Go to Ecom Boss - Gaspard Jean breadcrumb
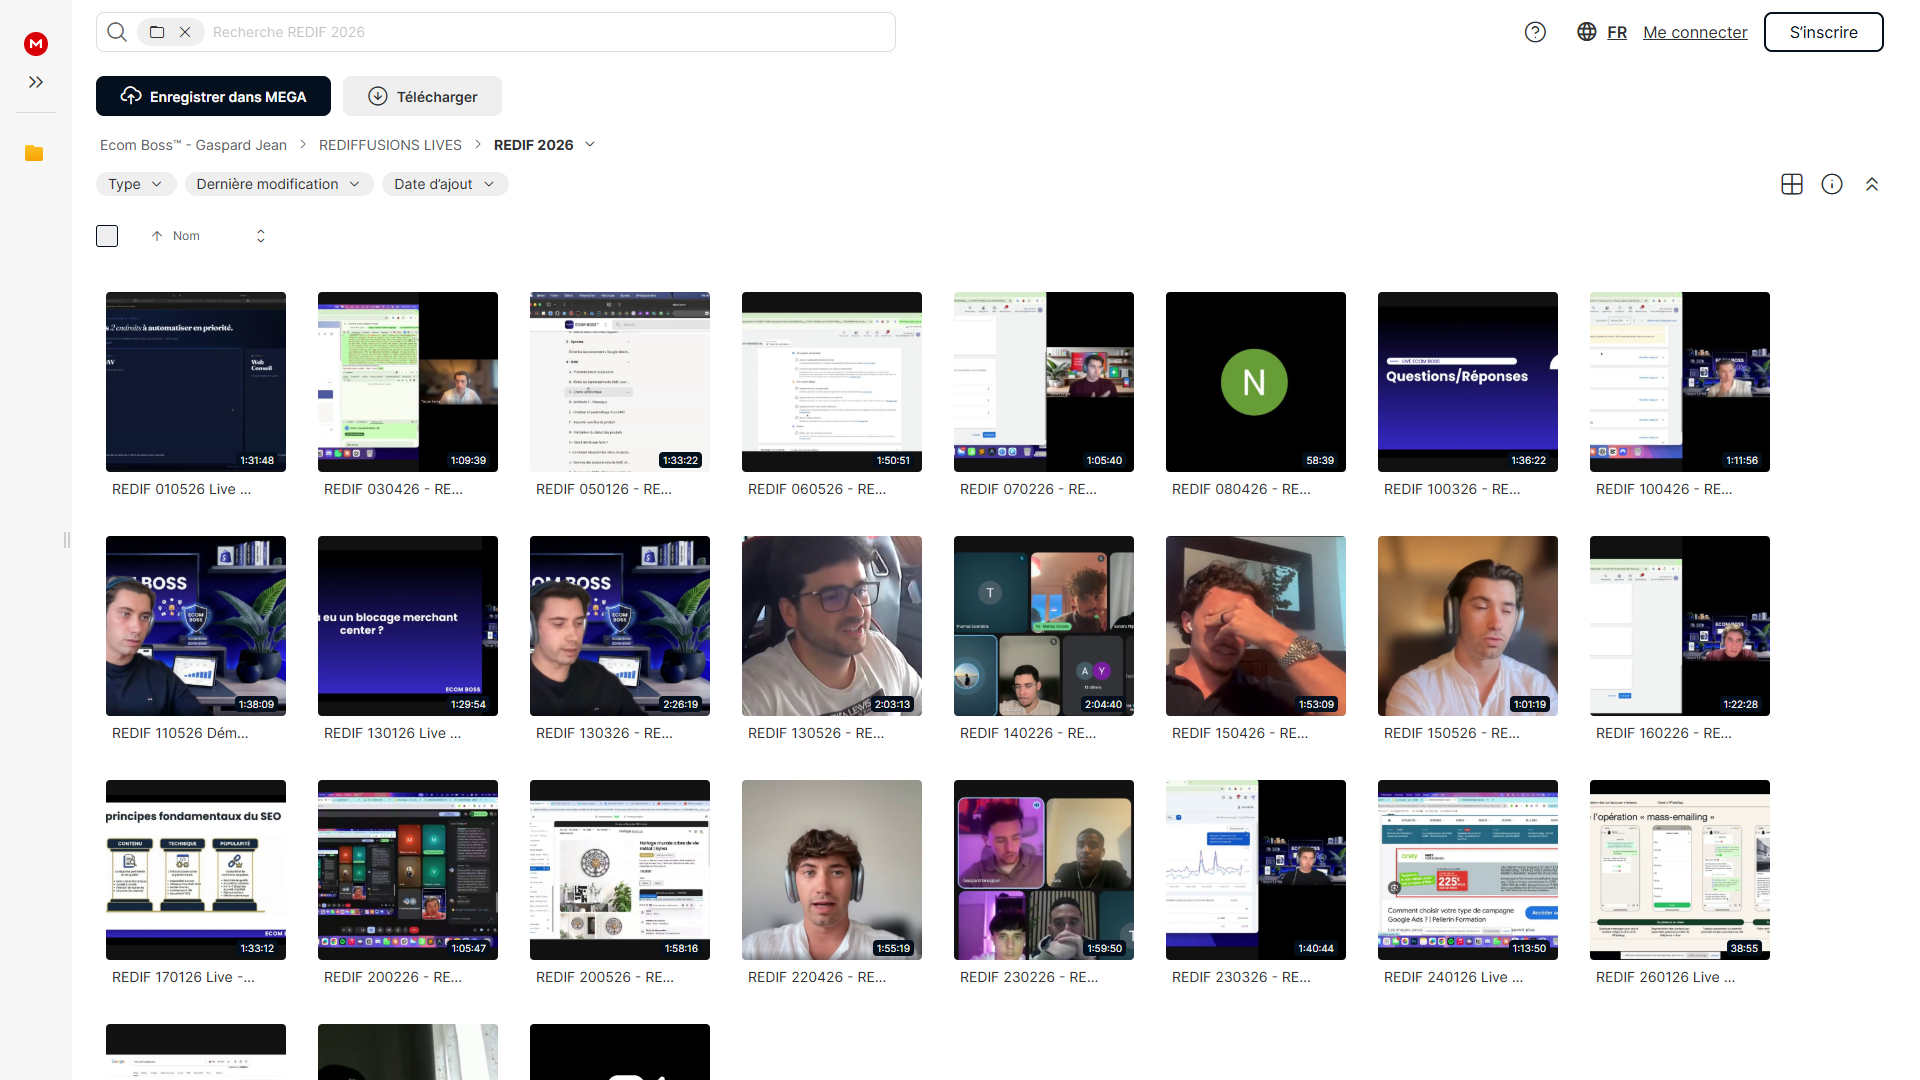This screenshot has height=1080, width=1920. point(193,145)
